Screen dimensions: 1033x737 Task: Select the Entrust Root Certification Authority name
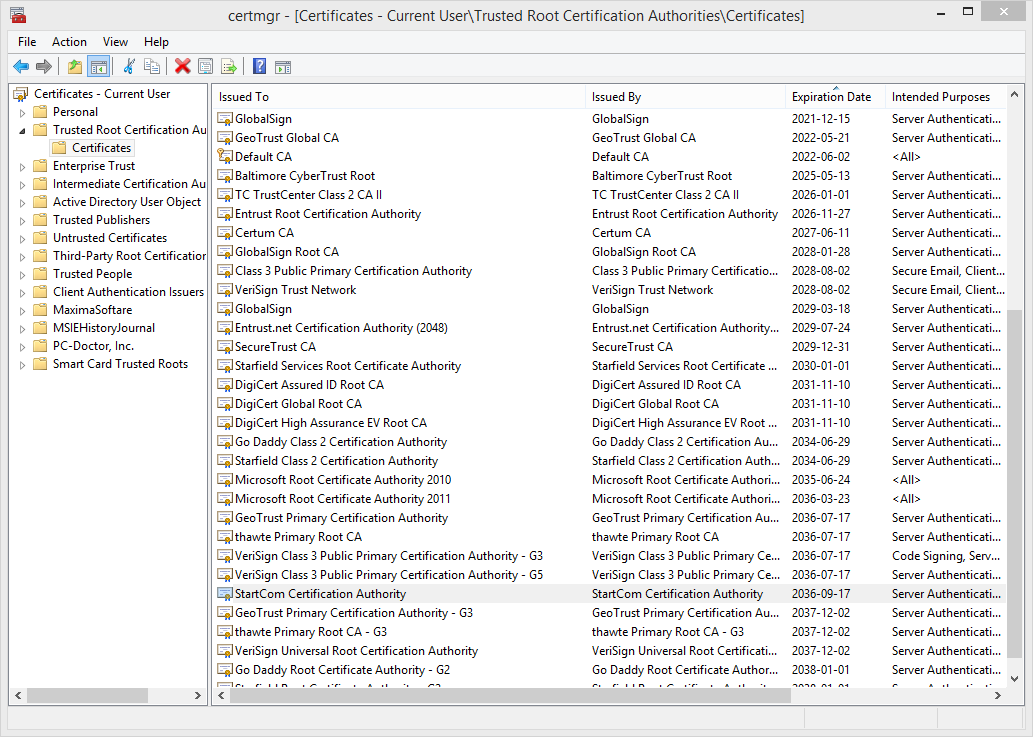click(328, 214)
